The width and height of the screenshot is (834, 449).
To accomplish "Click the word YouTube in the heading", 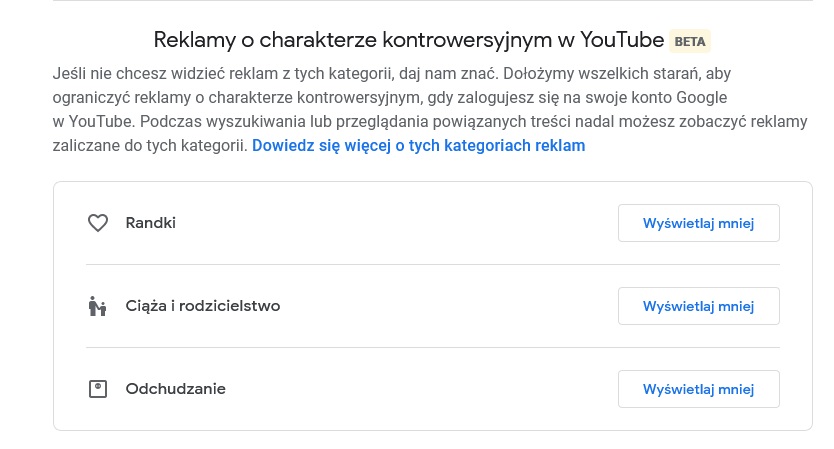I will point(621,41).
